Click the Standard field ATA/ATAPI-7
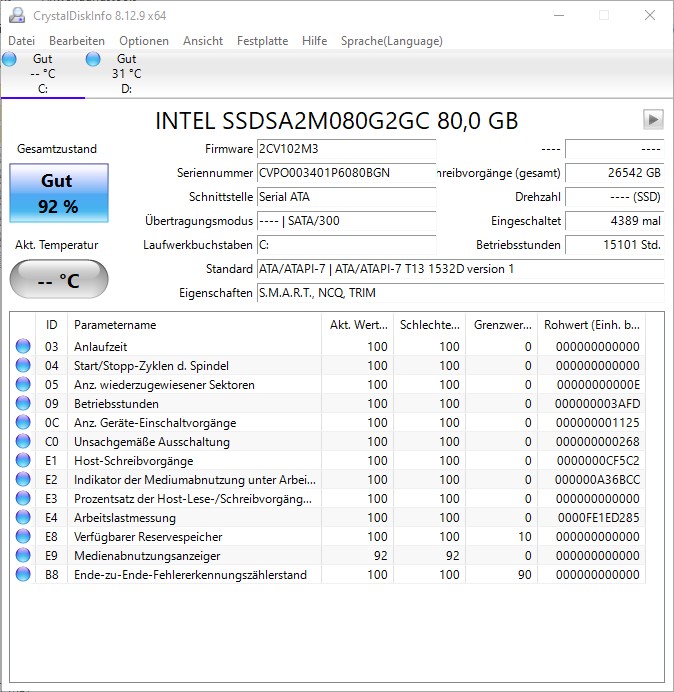The image size is (674, 692). pos(460,269)
